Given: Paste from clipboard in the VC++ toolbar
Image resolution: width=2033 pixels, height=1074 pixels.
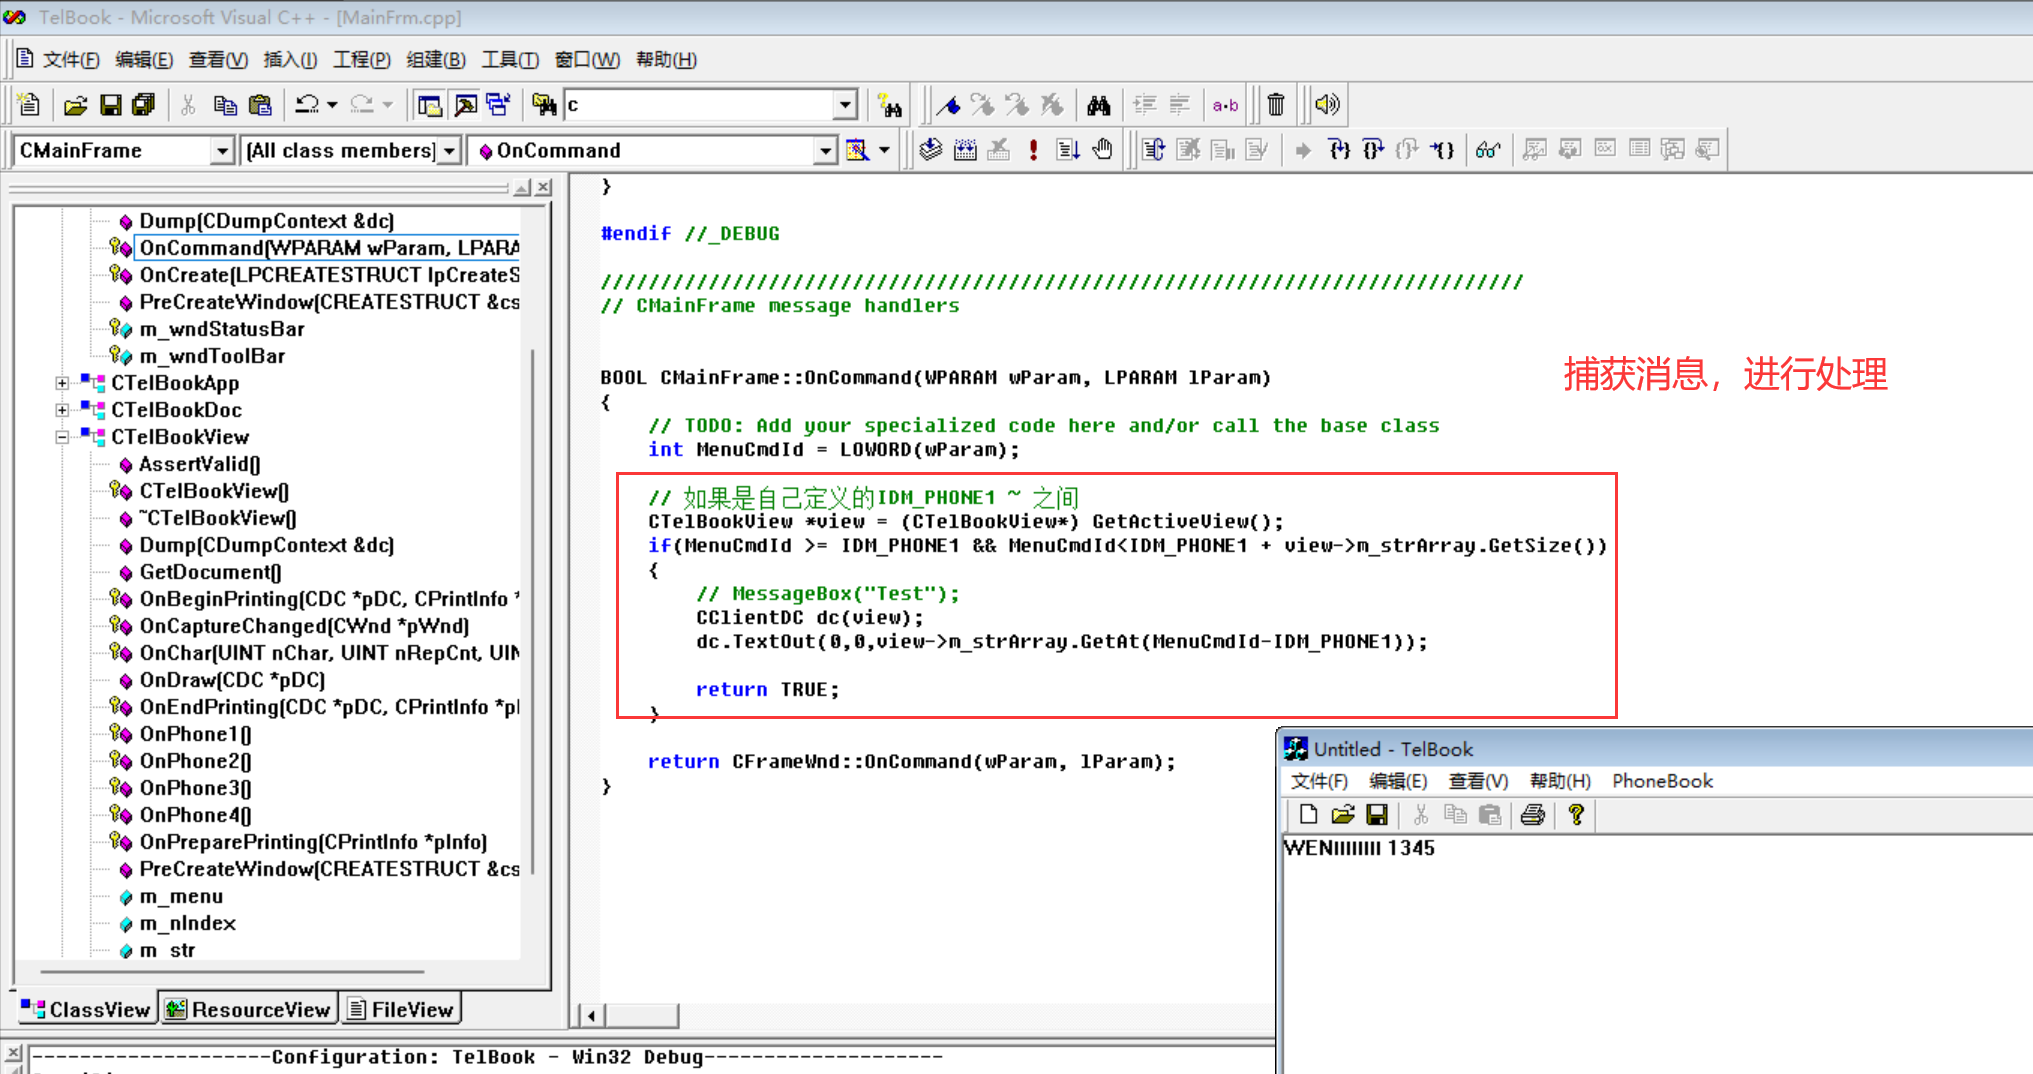Looking at the screenshot, I should (x=260, y=105).
